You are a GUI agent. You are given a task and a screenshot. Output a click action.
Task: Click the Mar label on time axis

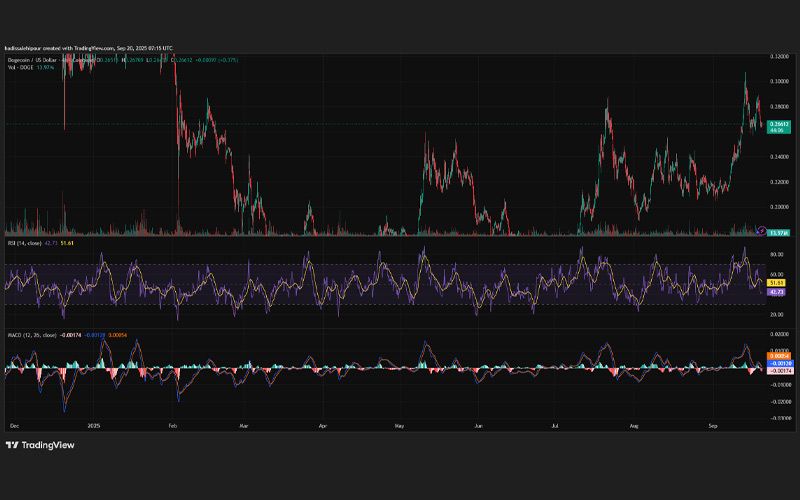click(244, 426)
